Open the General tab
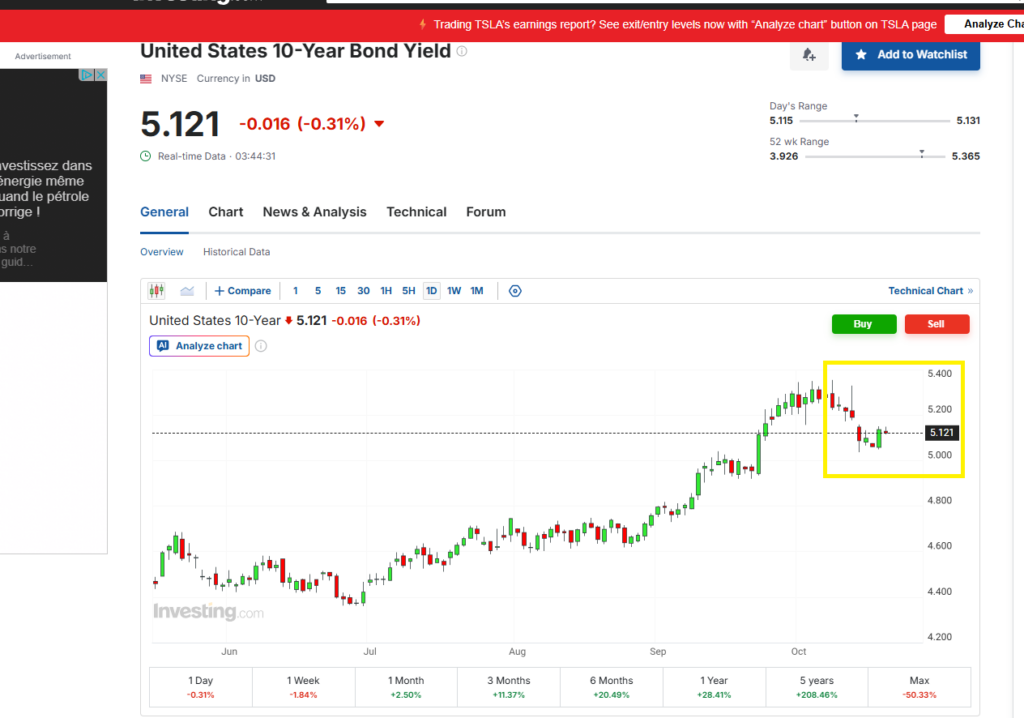 tap(165, 212)
